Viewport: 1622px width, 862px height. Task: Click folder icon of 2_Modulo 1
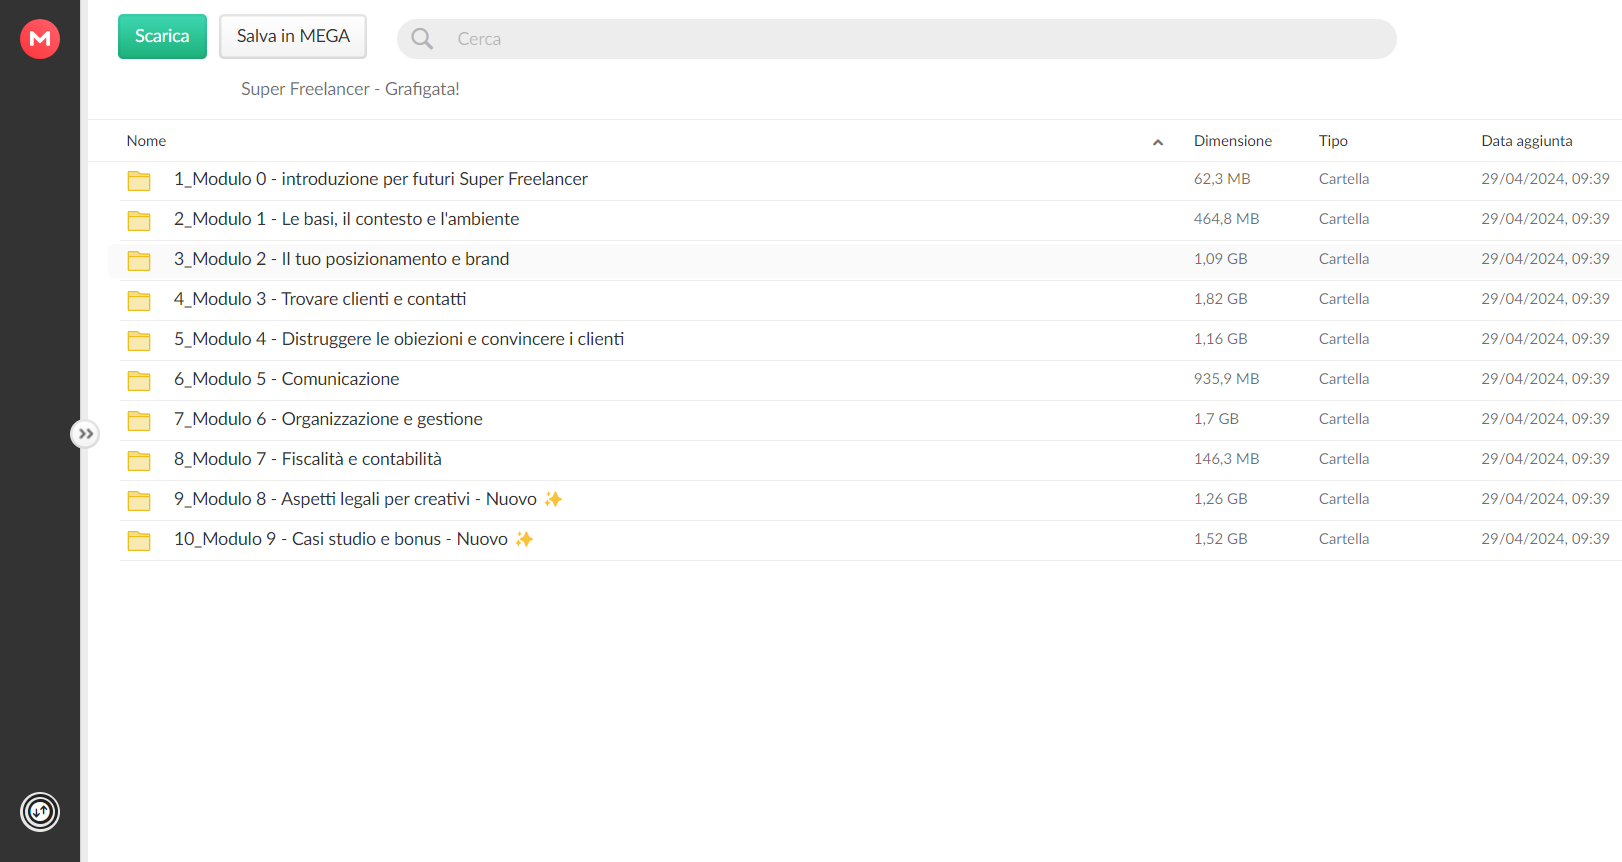click(x=139, y=220)
